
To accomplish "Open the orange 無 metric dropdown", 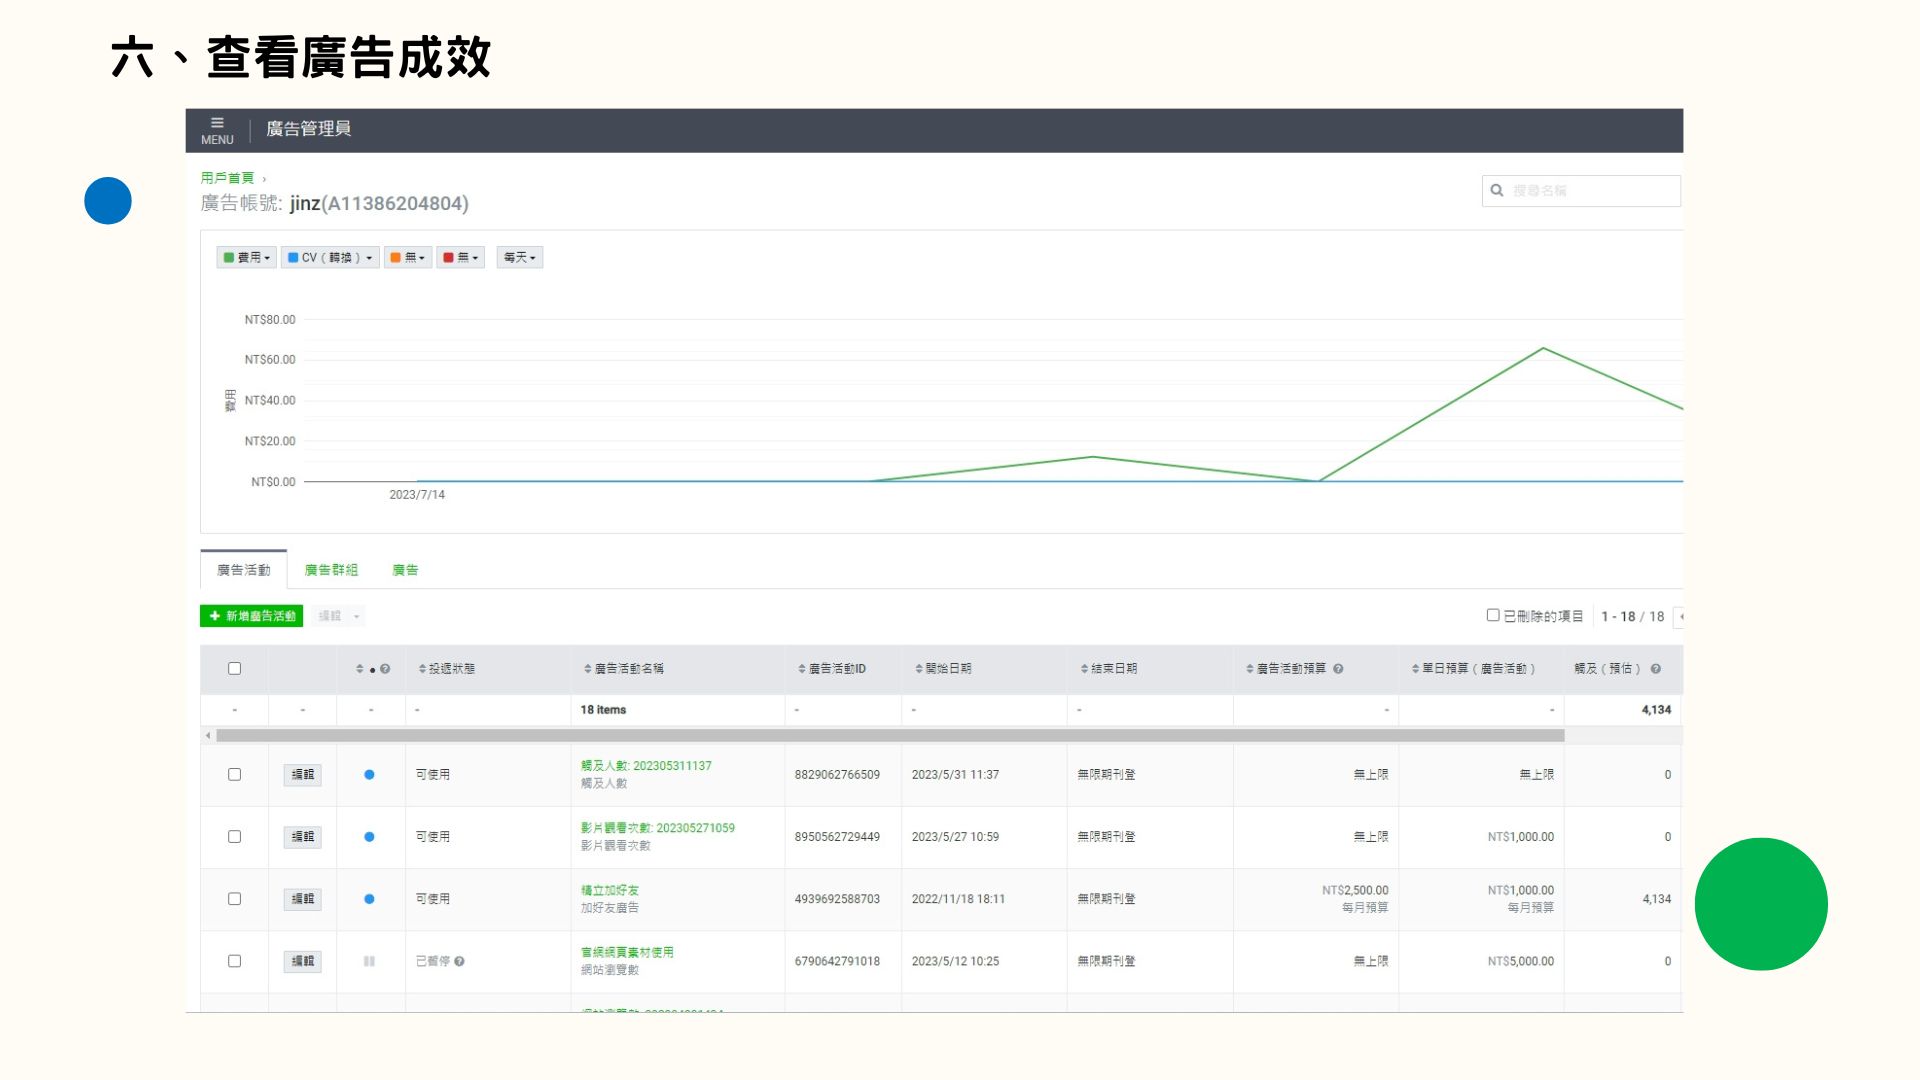I will coord(408,258).
